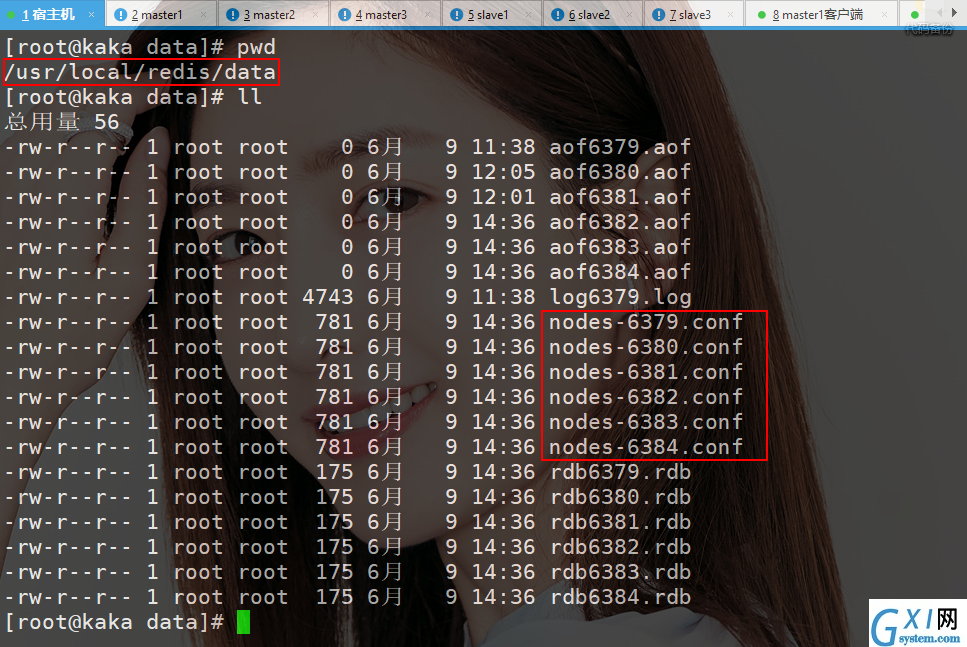Click the file name nodes-6381.conf
Viewport: 967px width, 647px height.
(646, 372)
